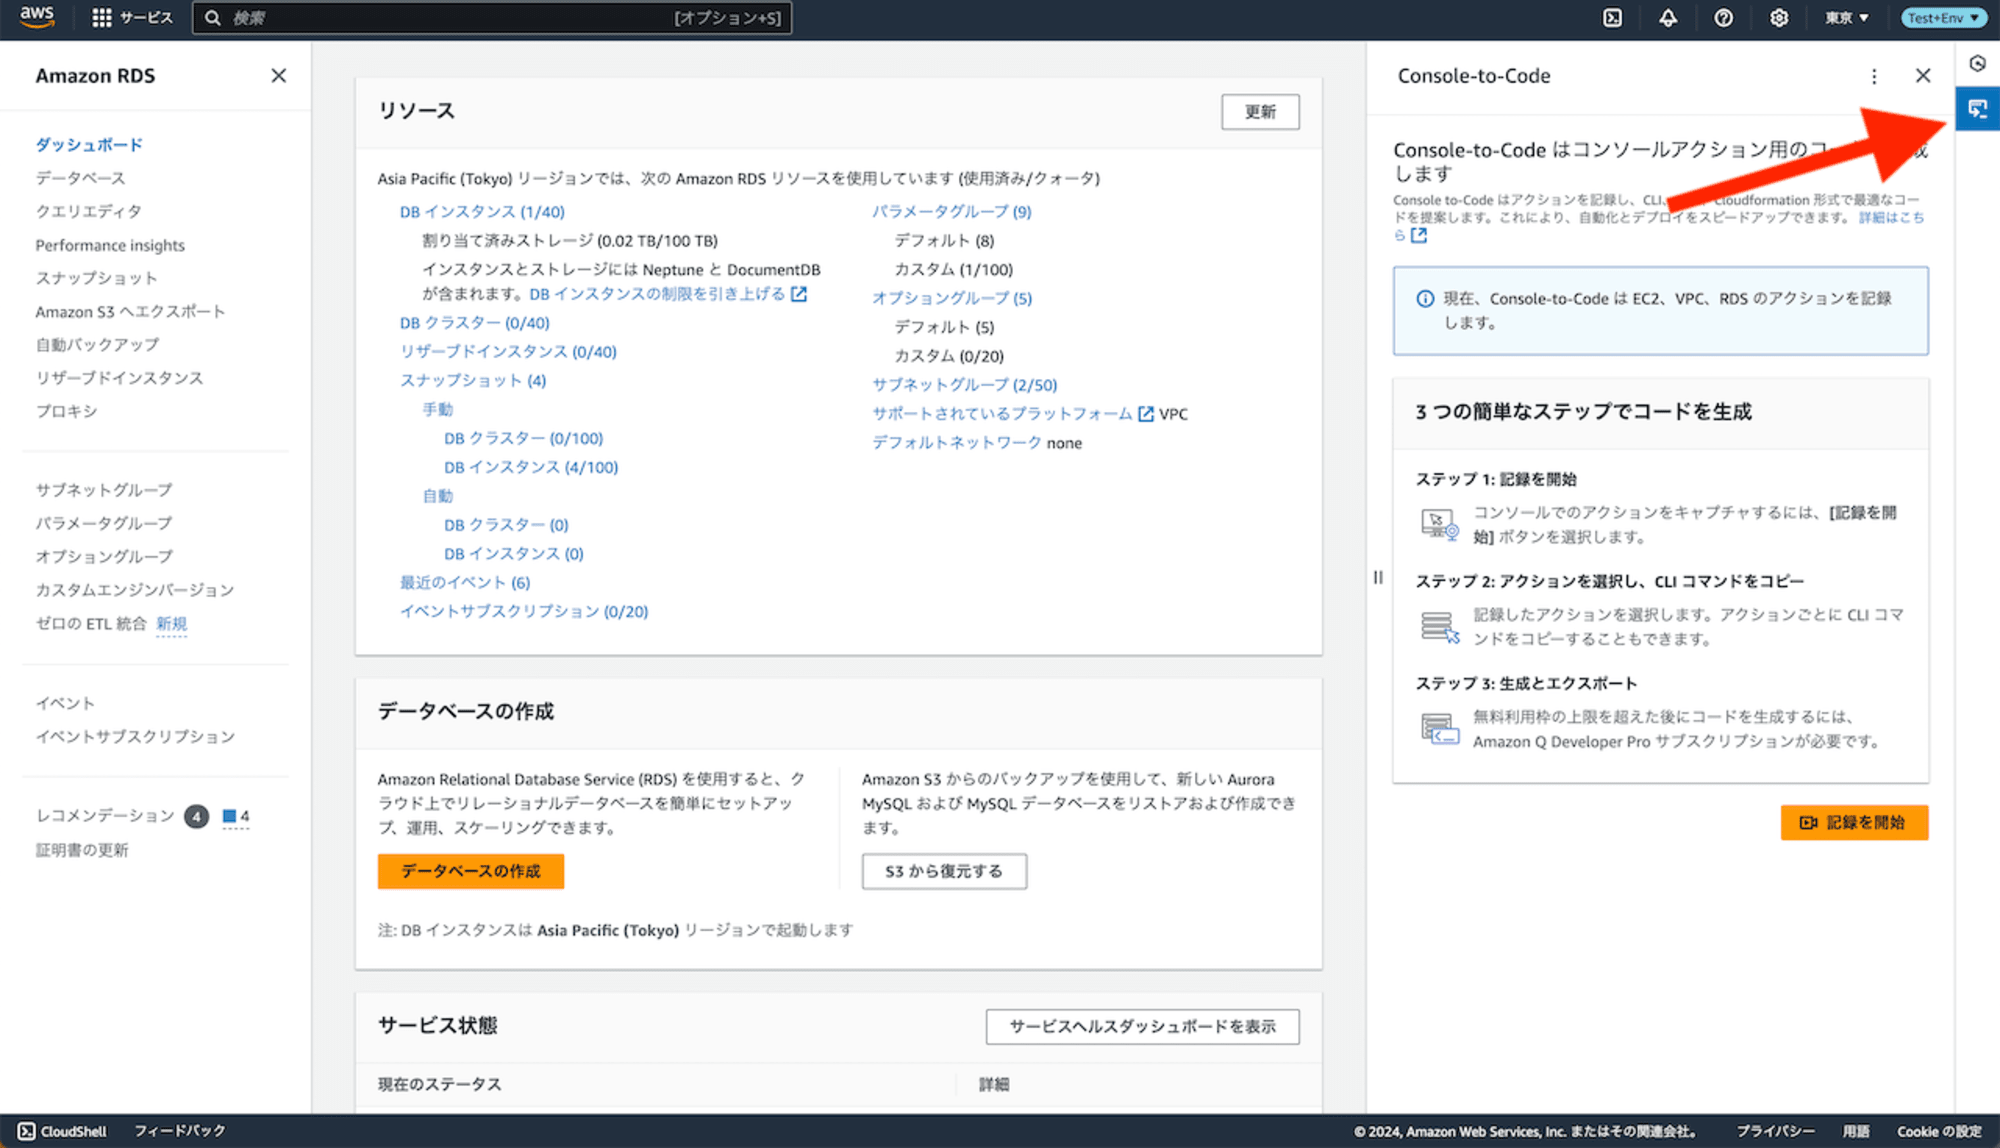Open 自動バックアップ in the sidebar
2000x1148 pixels.
(x=97, y=345)
